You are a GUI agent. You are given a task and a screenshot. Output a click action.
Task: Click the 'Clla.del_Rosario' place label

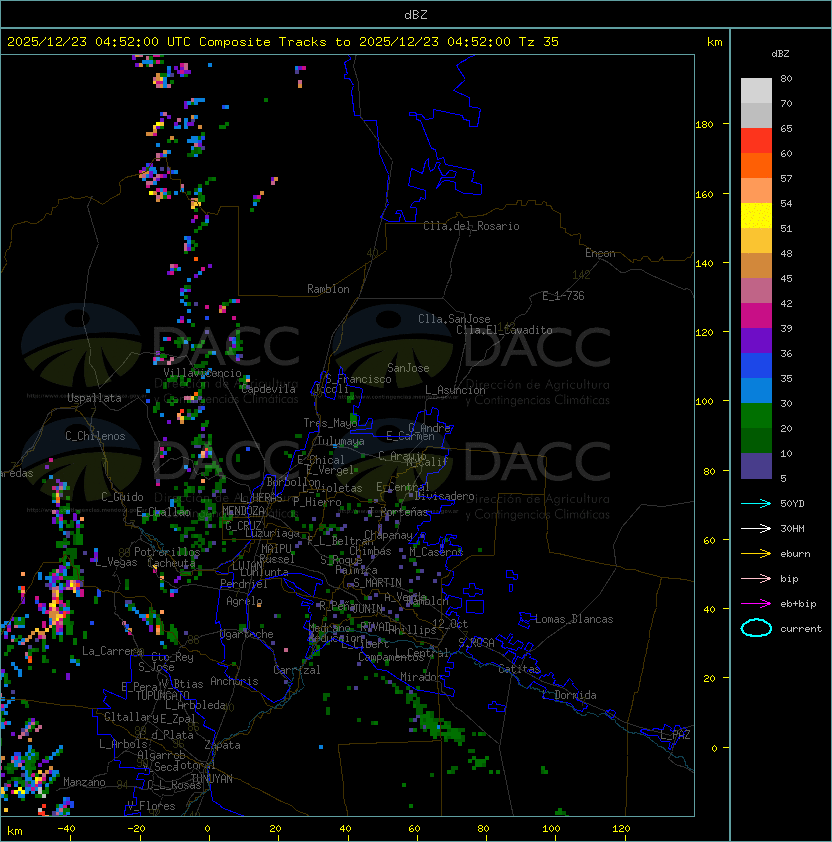471,226
